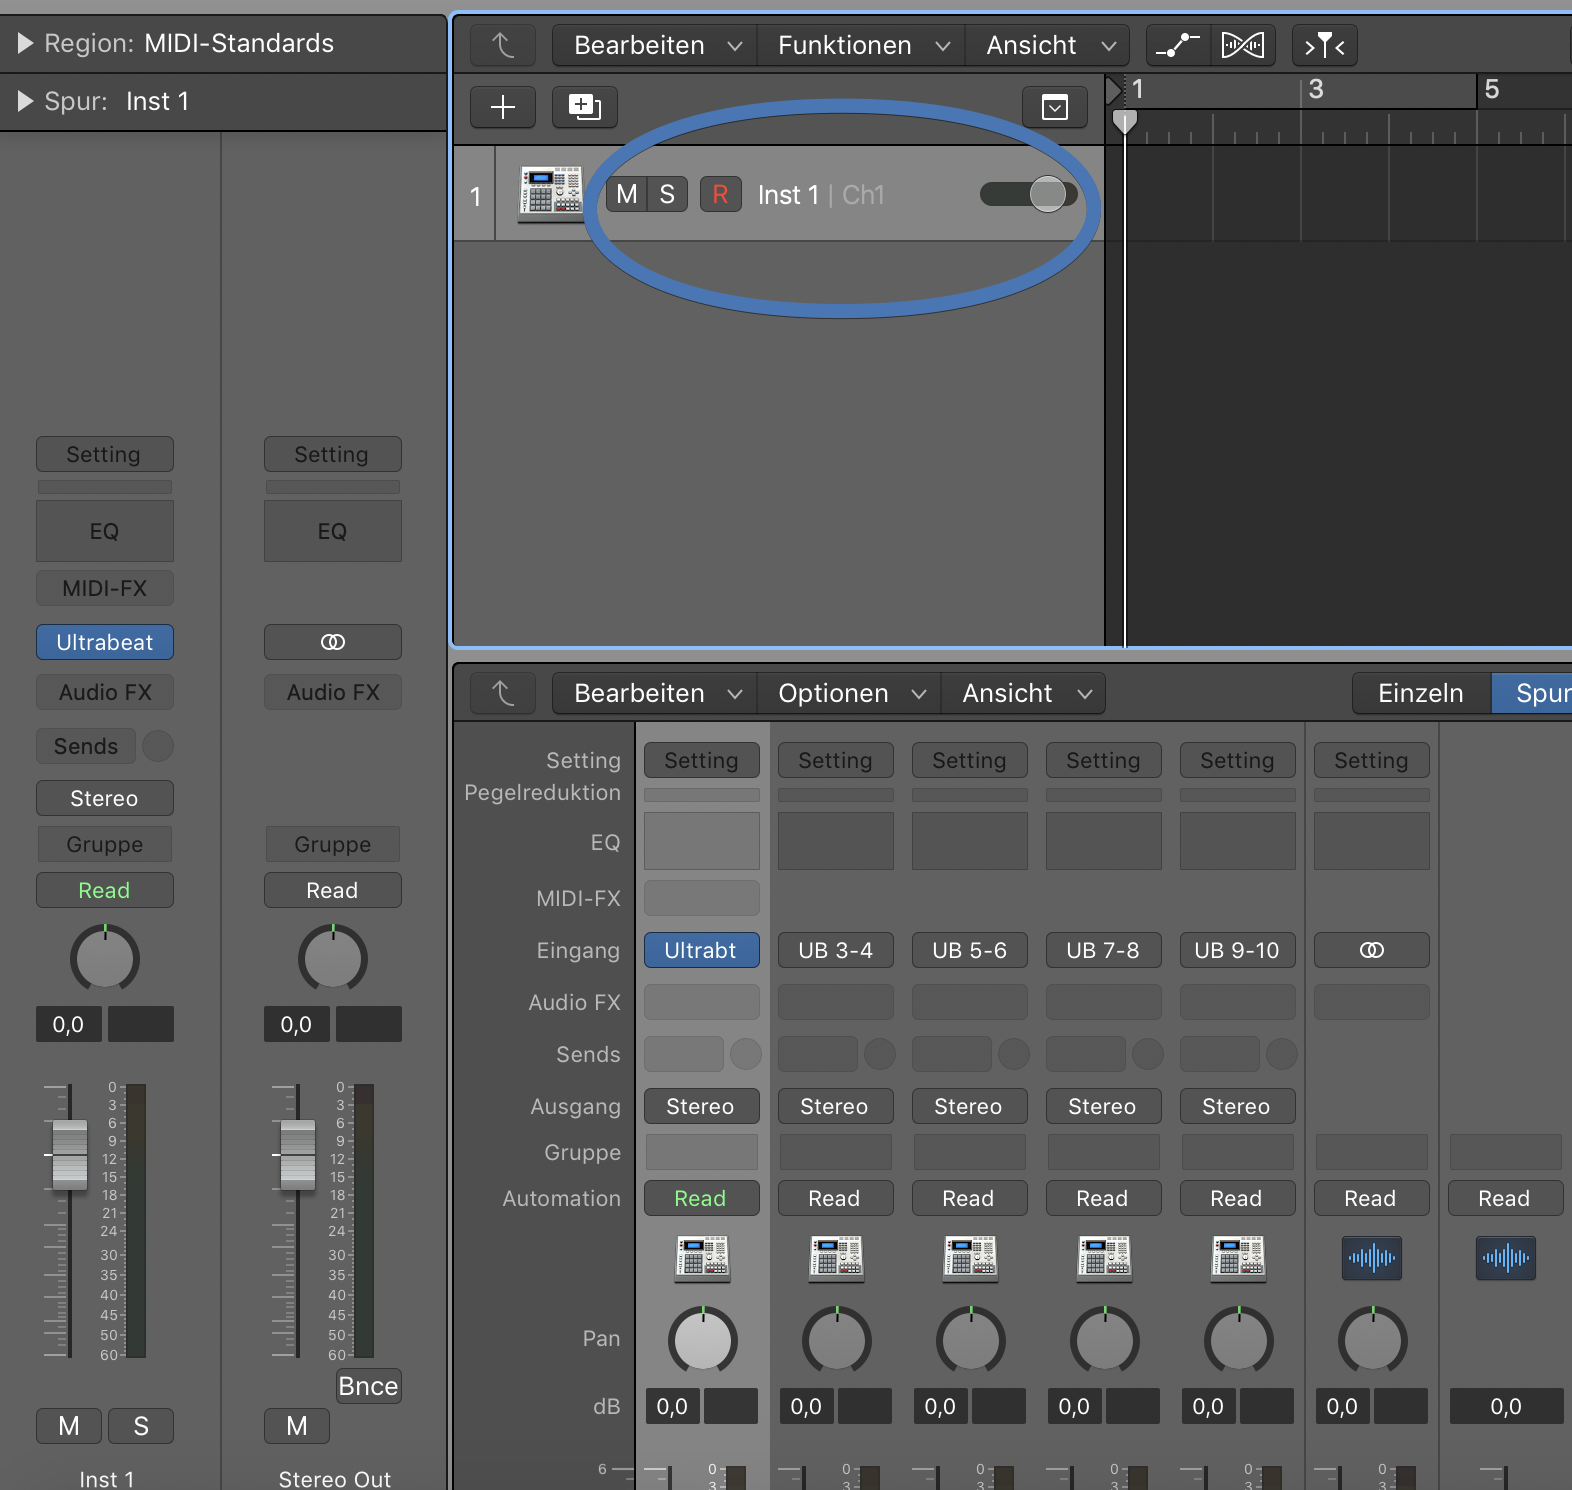Screen dimensions: 1572x1490
Task: Click the UB 5-6 channel drum machine icon
Action: tap(971, 1258)
